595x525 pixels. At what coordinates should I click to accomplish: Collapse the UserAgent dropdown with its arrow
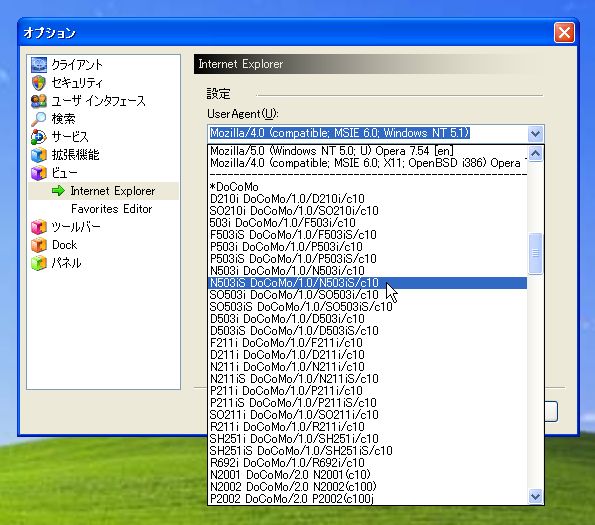[535, 134]
